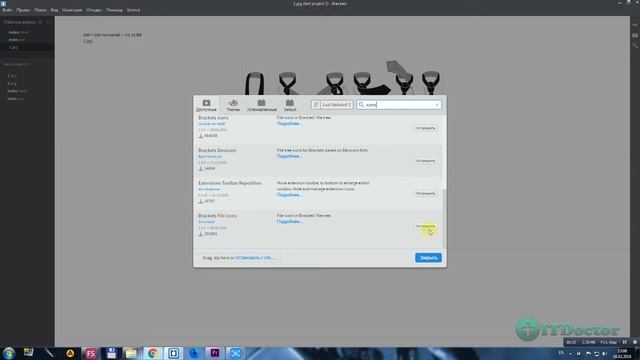
Task: Install the Brackets Devicons extension
Action: [x=425, y=161]
